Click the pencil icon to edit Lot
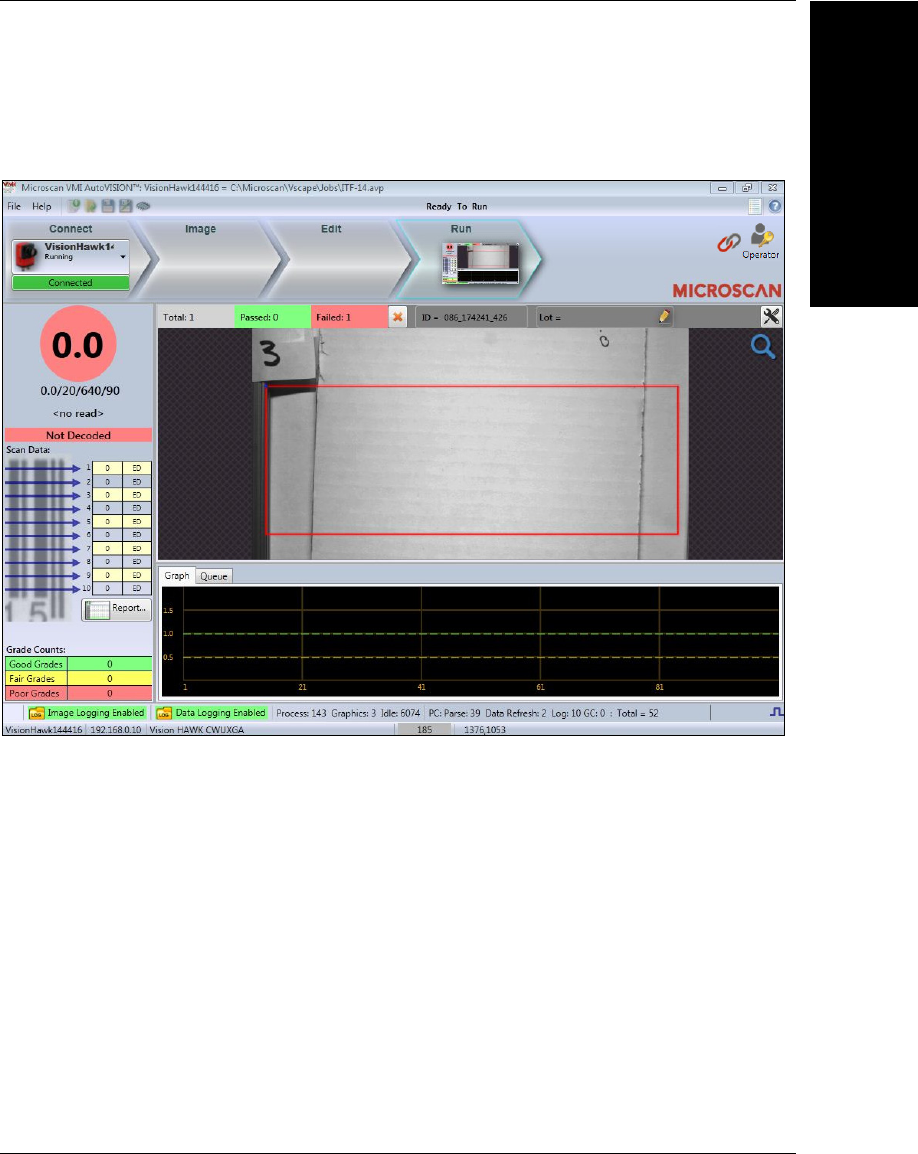Image resolution: width=918 pixels, height=1154 pixels. pos(664,316)
